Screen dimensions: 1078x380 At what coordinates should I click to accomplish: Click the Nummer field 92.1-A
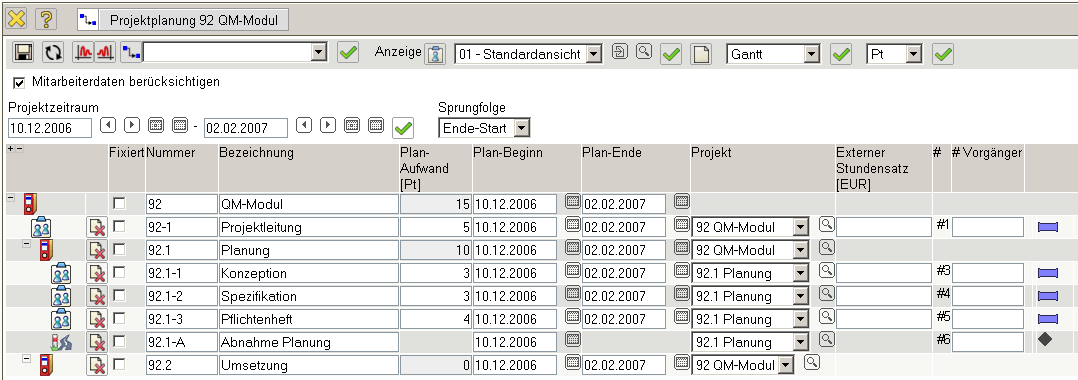[x=182, y=342]
